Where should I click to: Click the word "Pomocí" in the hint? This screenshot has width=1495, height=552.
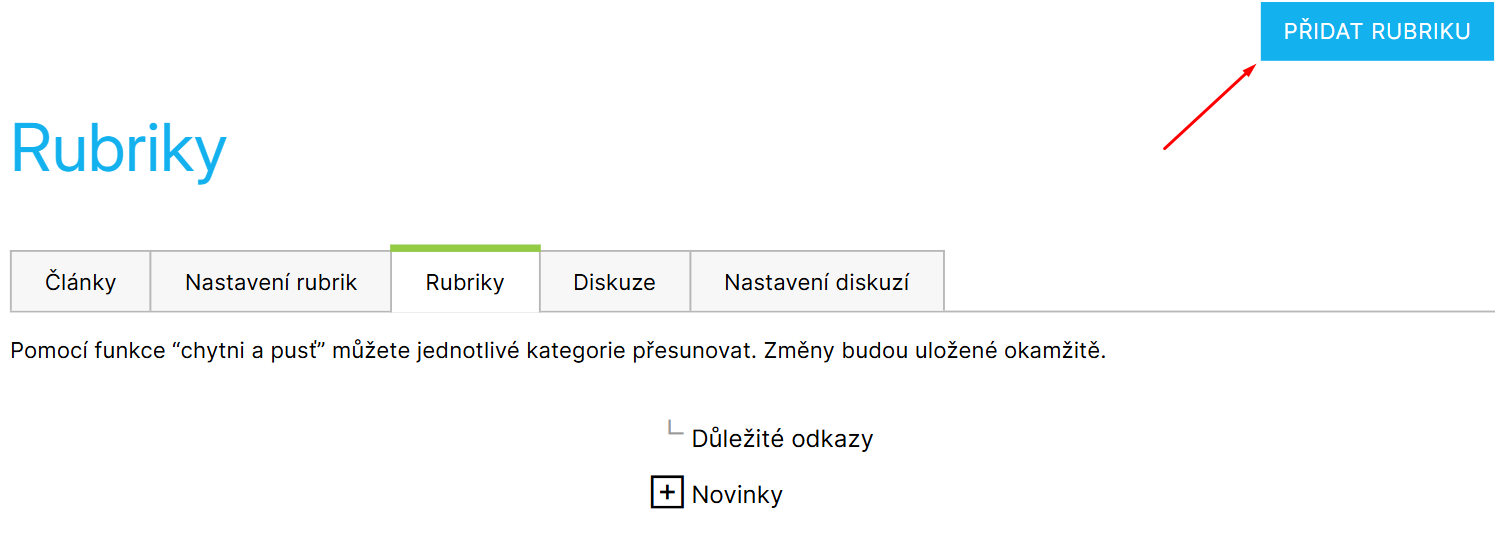click(x=44, y=352)
